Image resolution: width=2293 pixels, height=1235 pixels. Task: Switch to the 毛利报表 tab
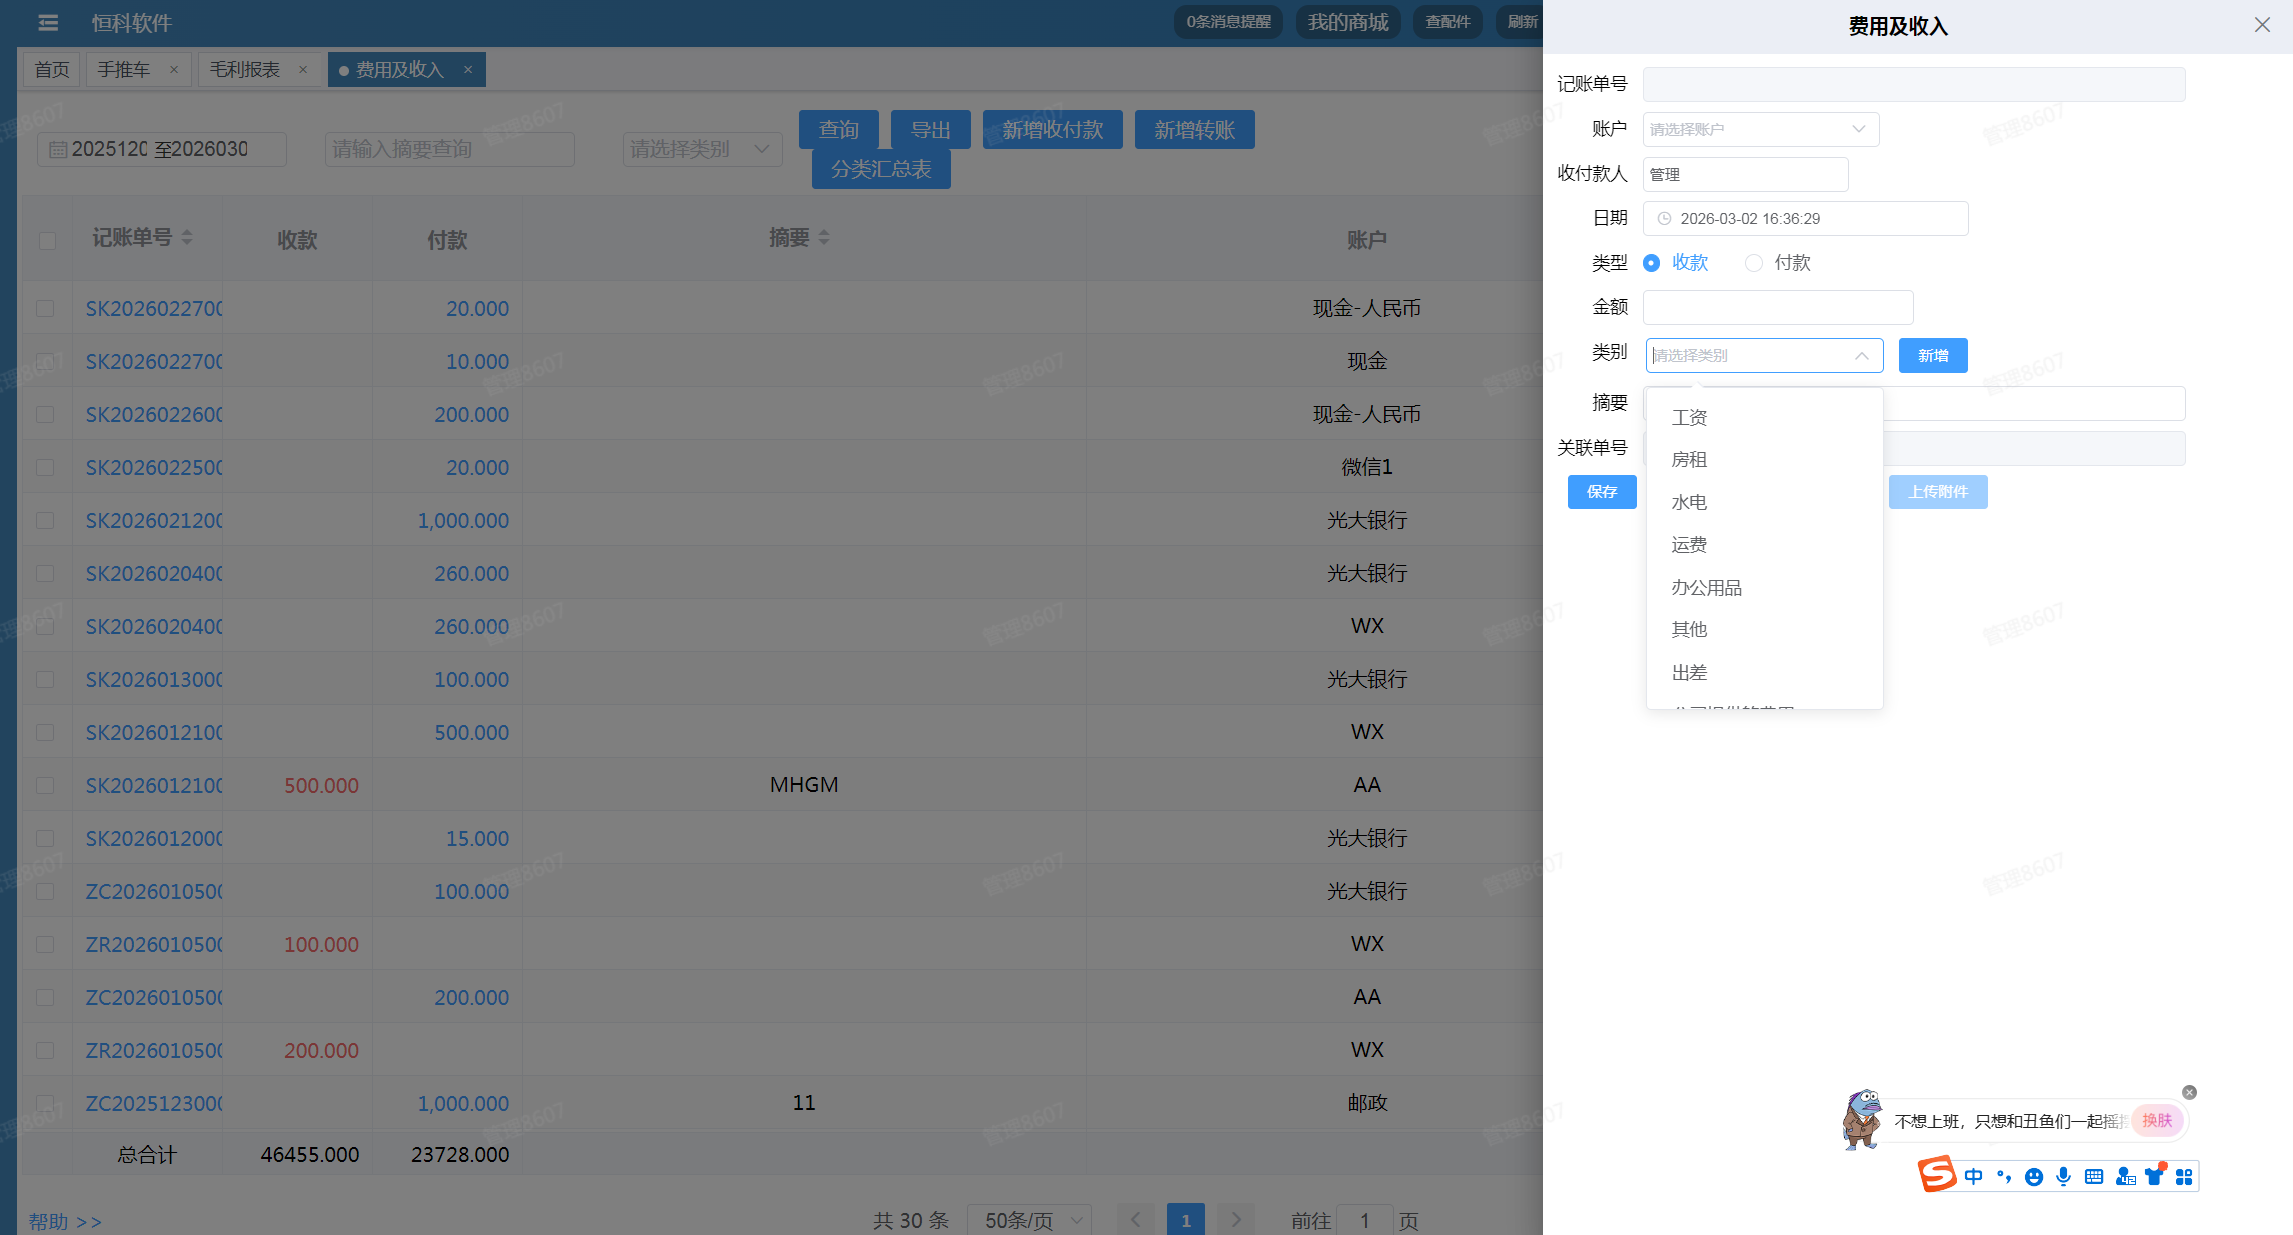coord(245,70)
